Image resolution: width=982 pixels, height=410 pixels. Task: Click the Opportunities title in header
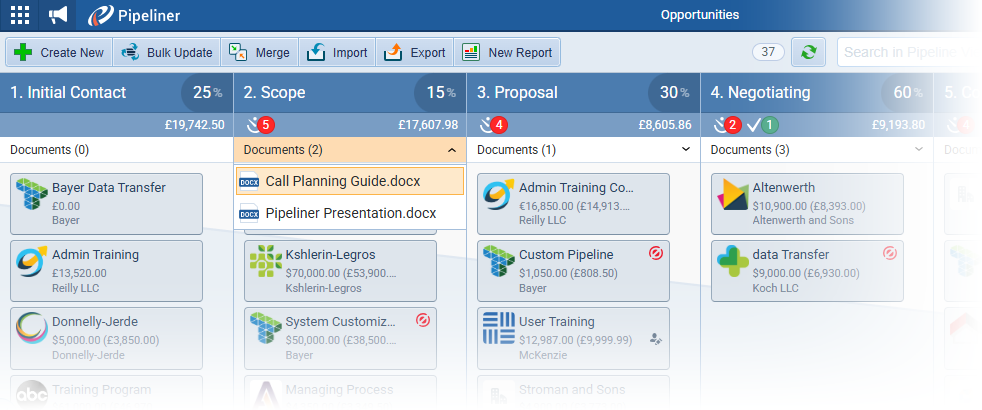coord(700,14)
